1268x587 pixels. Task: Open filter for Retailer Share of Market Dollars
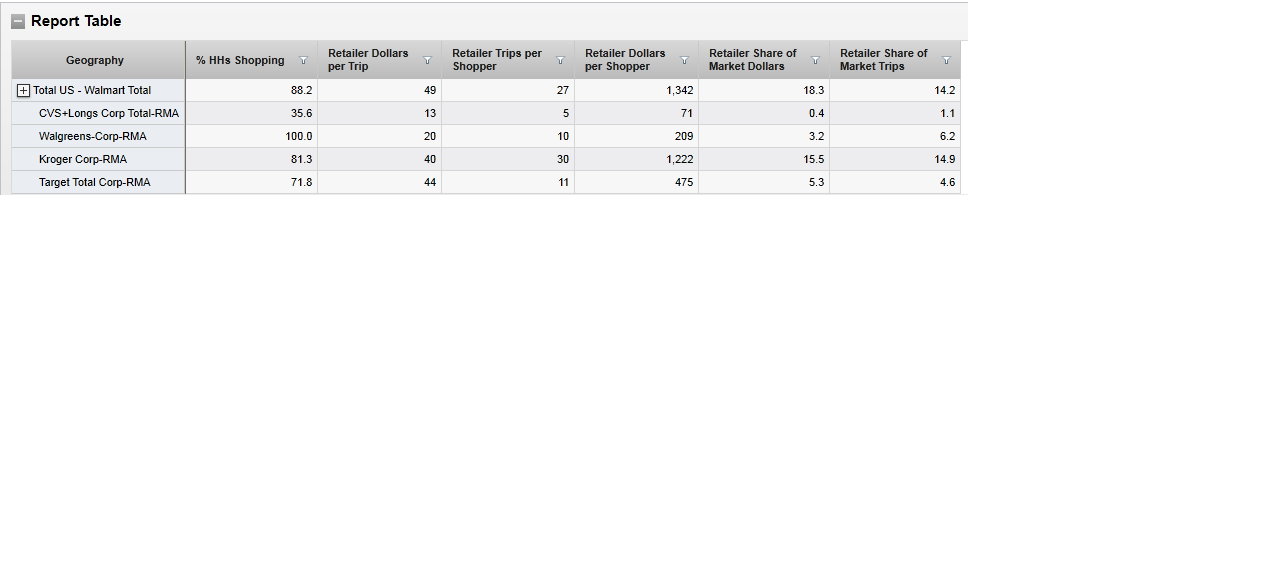815,61
